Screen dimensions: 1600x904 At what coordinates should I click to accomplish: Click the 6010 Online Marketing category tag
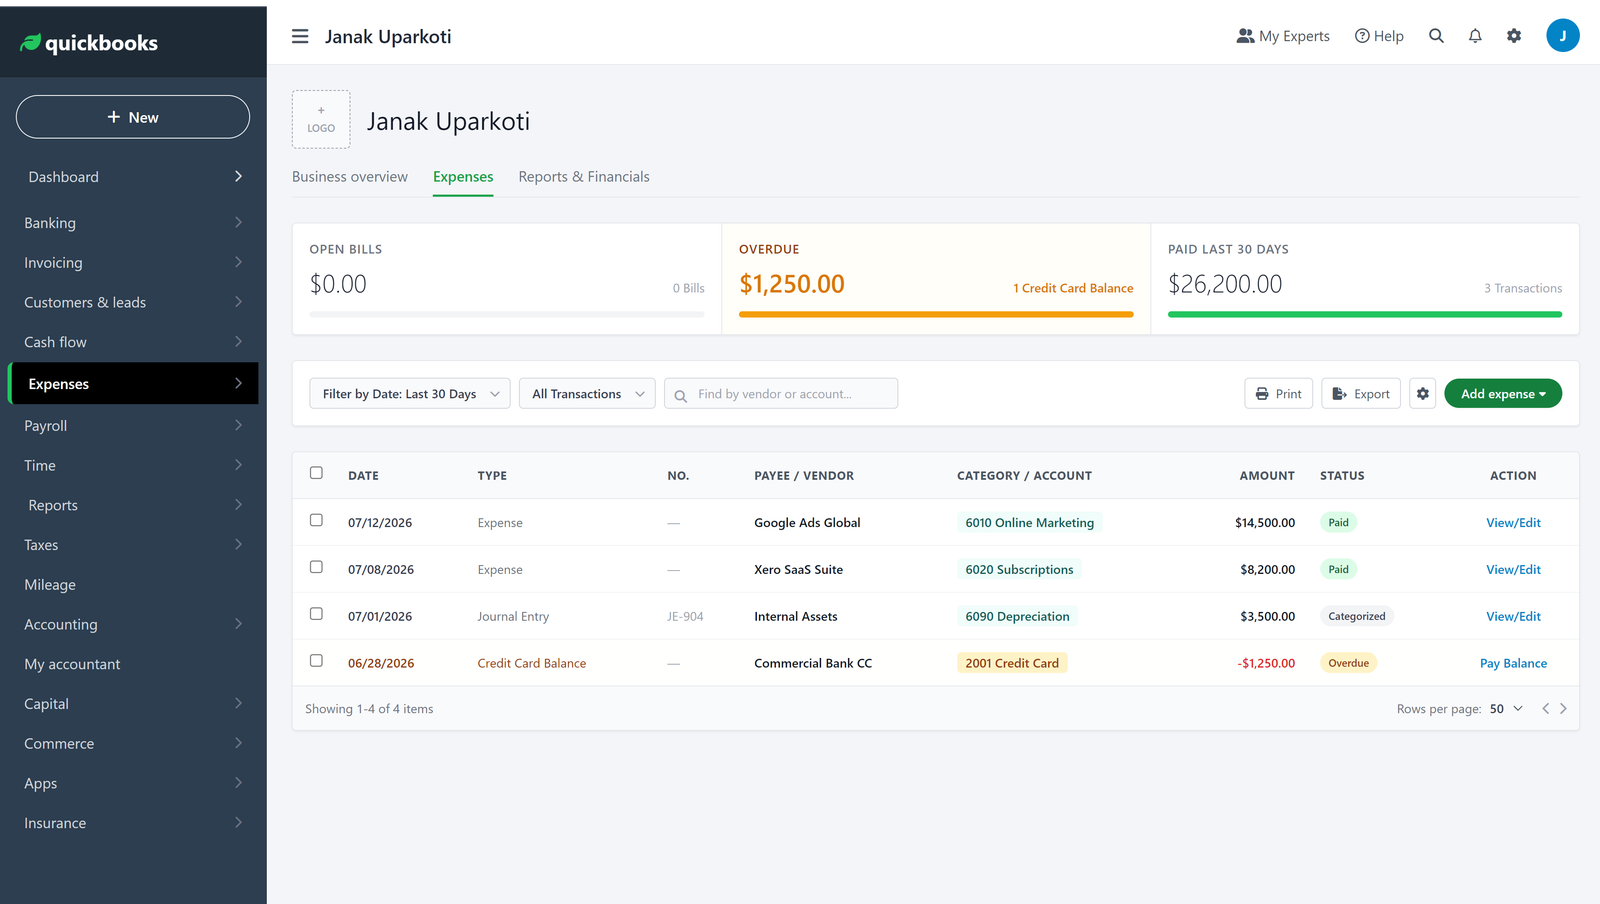[1029, 523]
